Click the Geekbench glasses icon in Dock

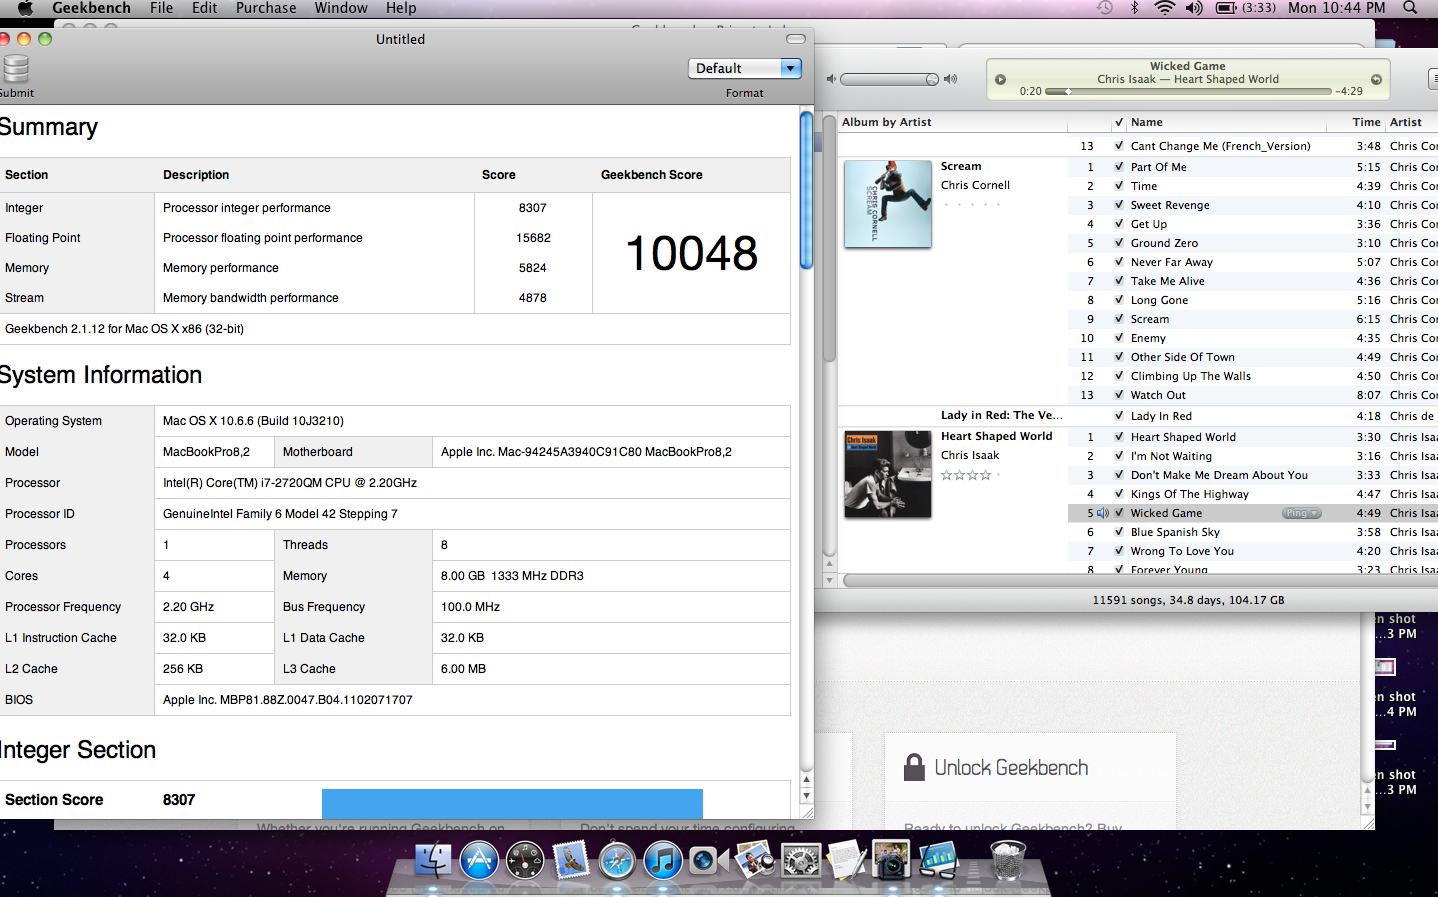click(x=938, y=859)
